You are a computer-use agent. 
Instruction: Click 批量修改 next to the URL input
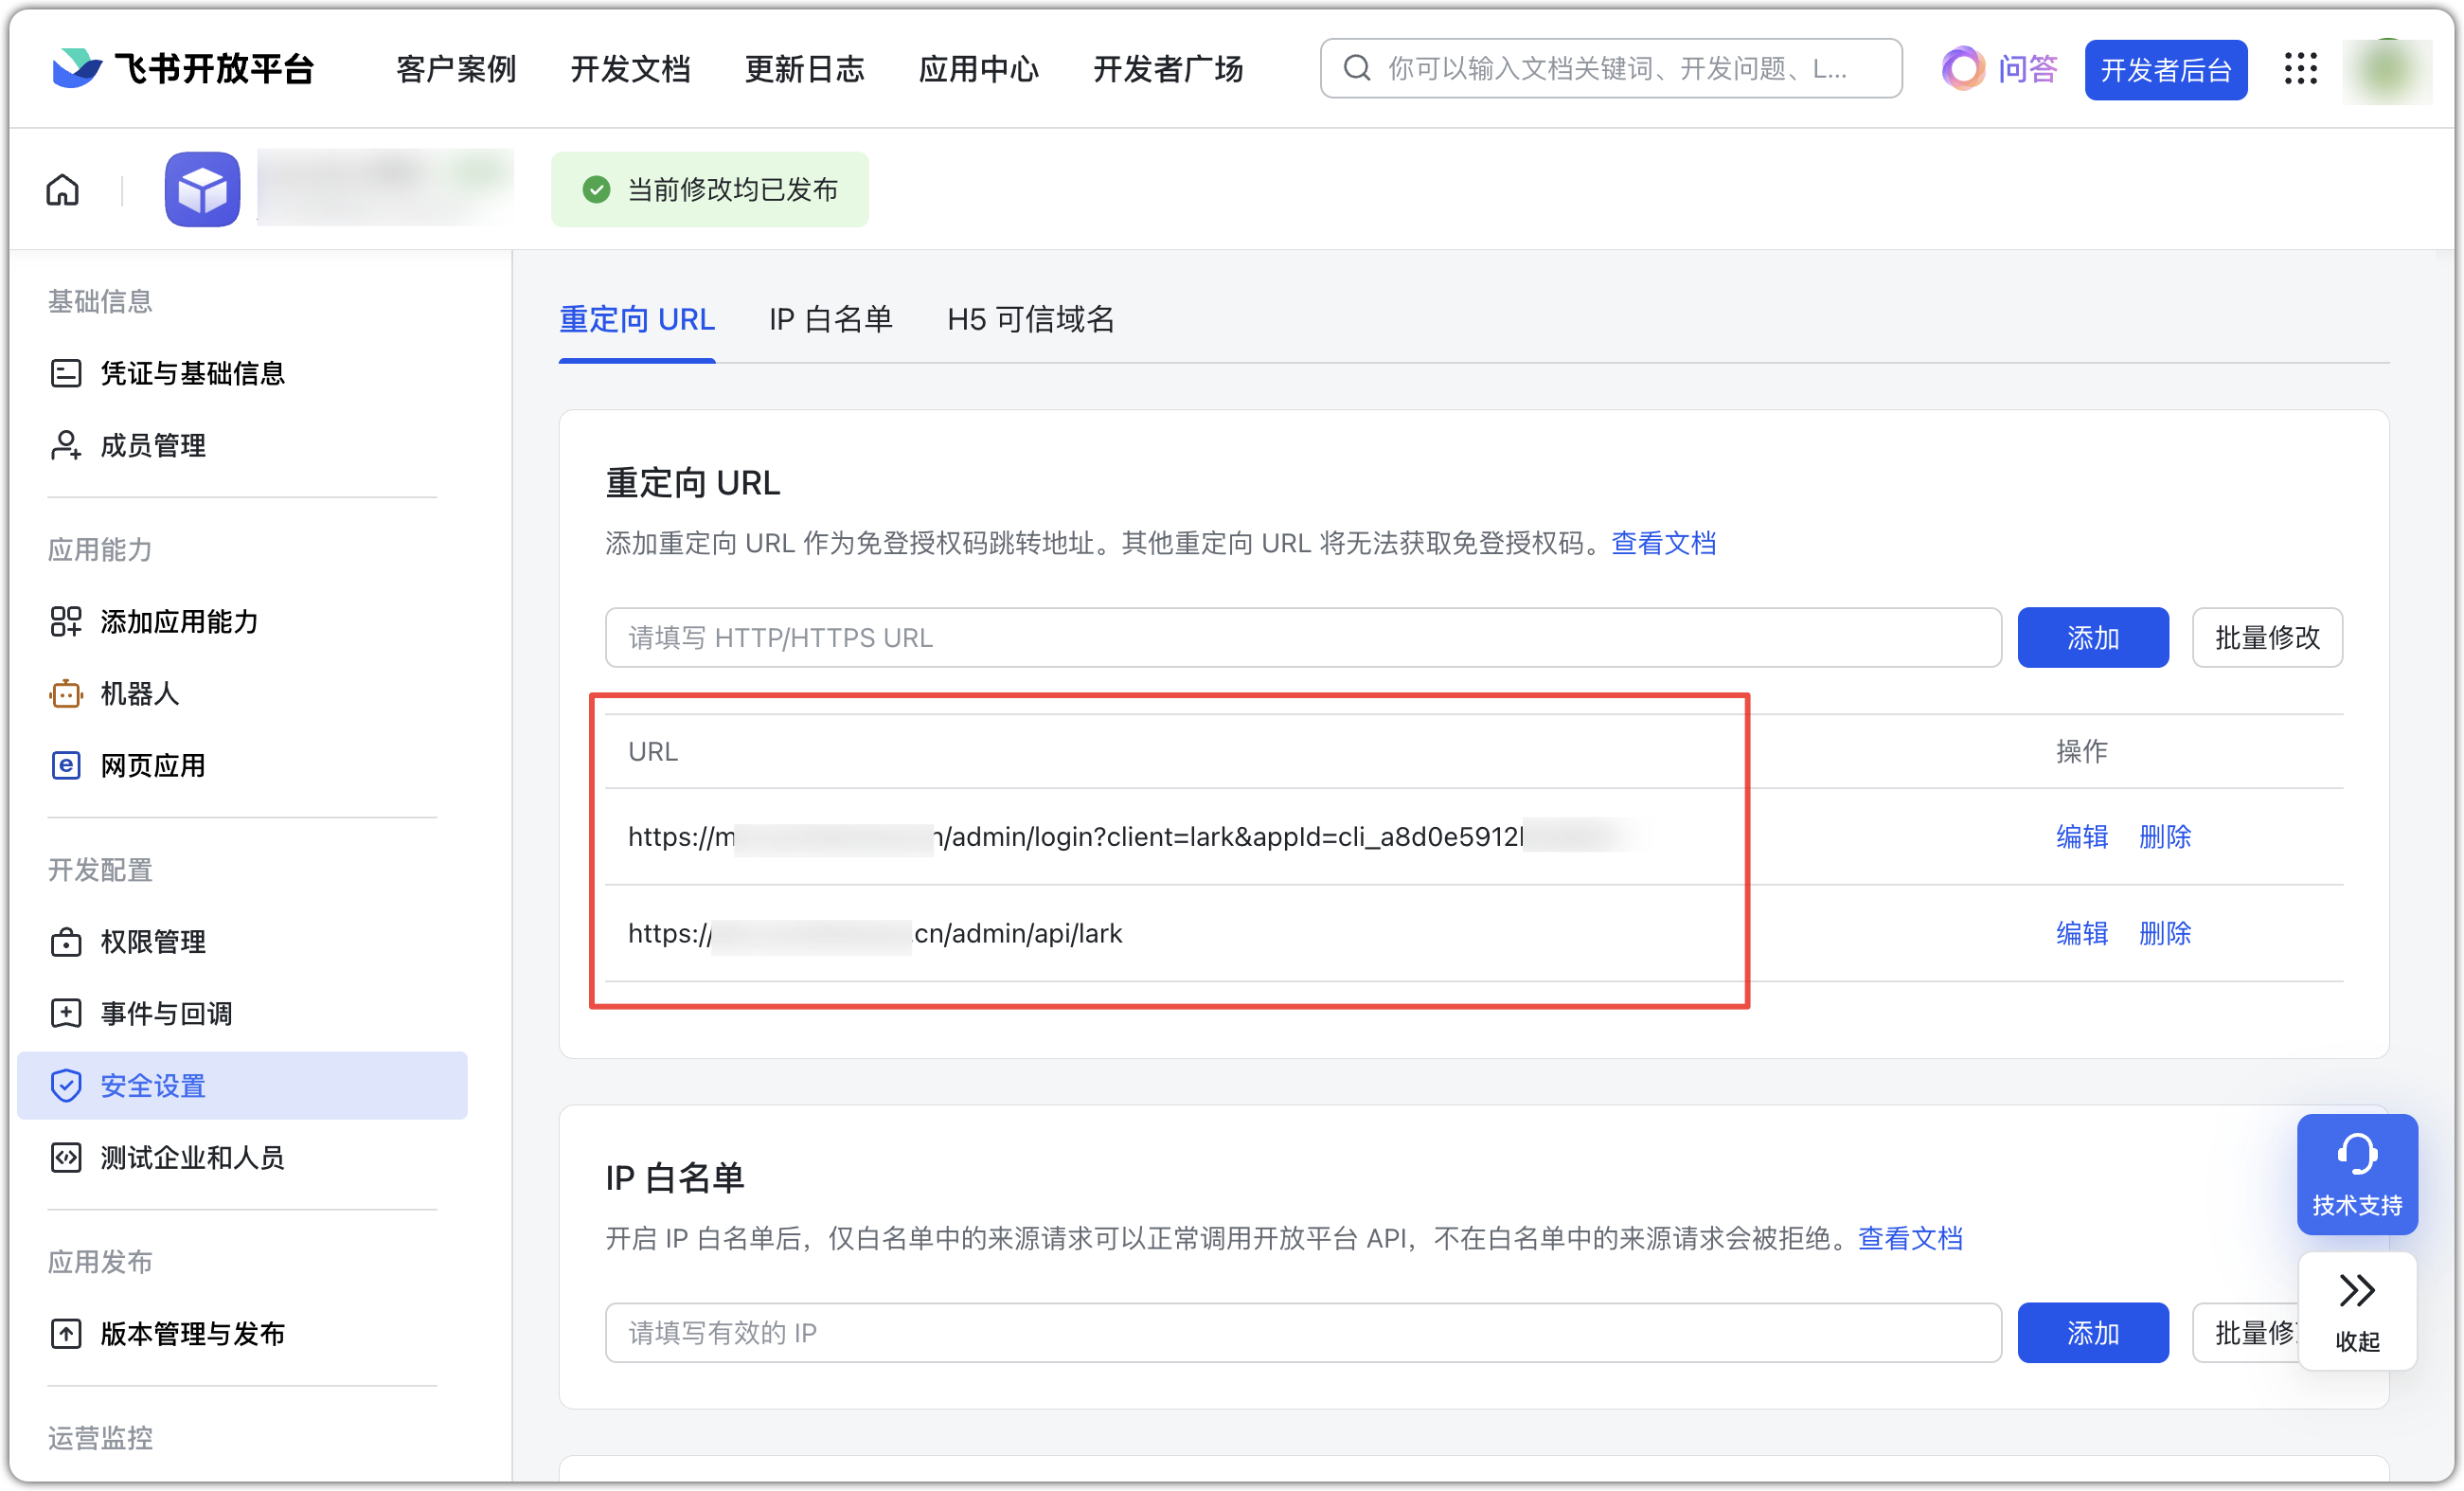coord(2267,637)
